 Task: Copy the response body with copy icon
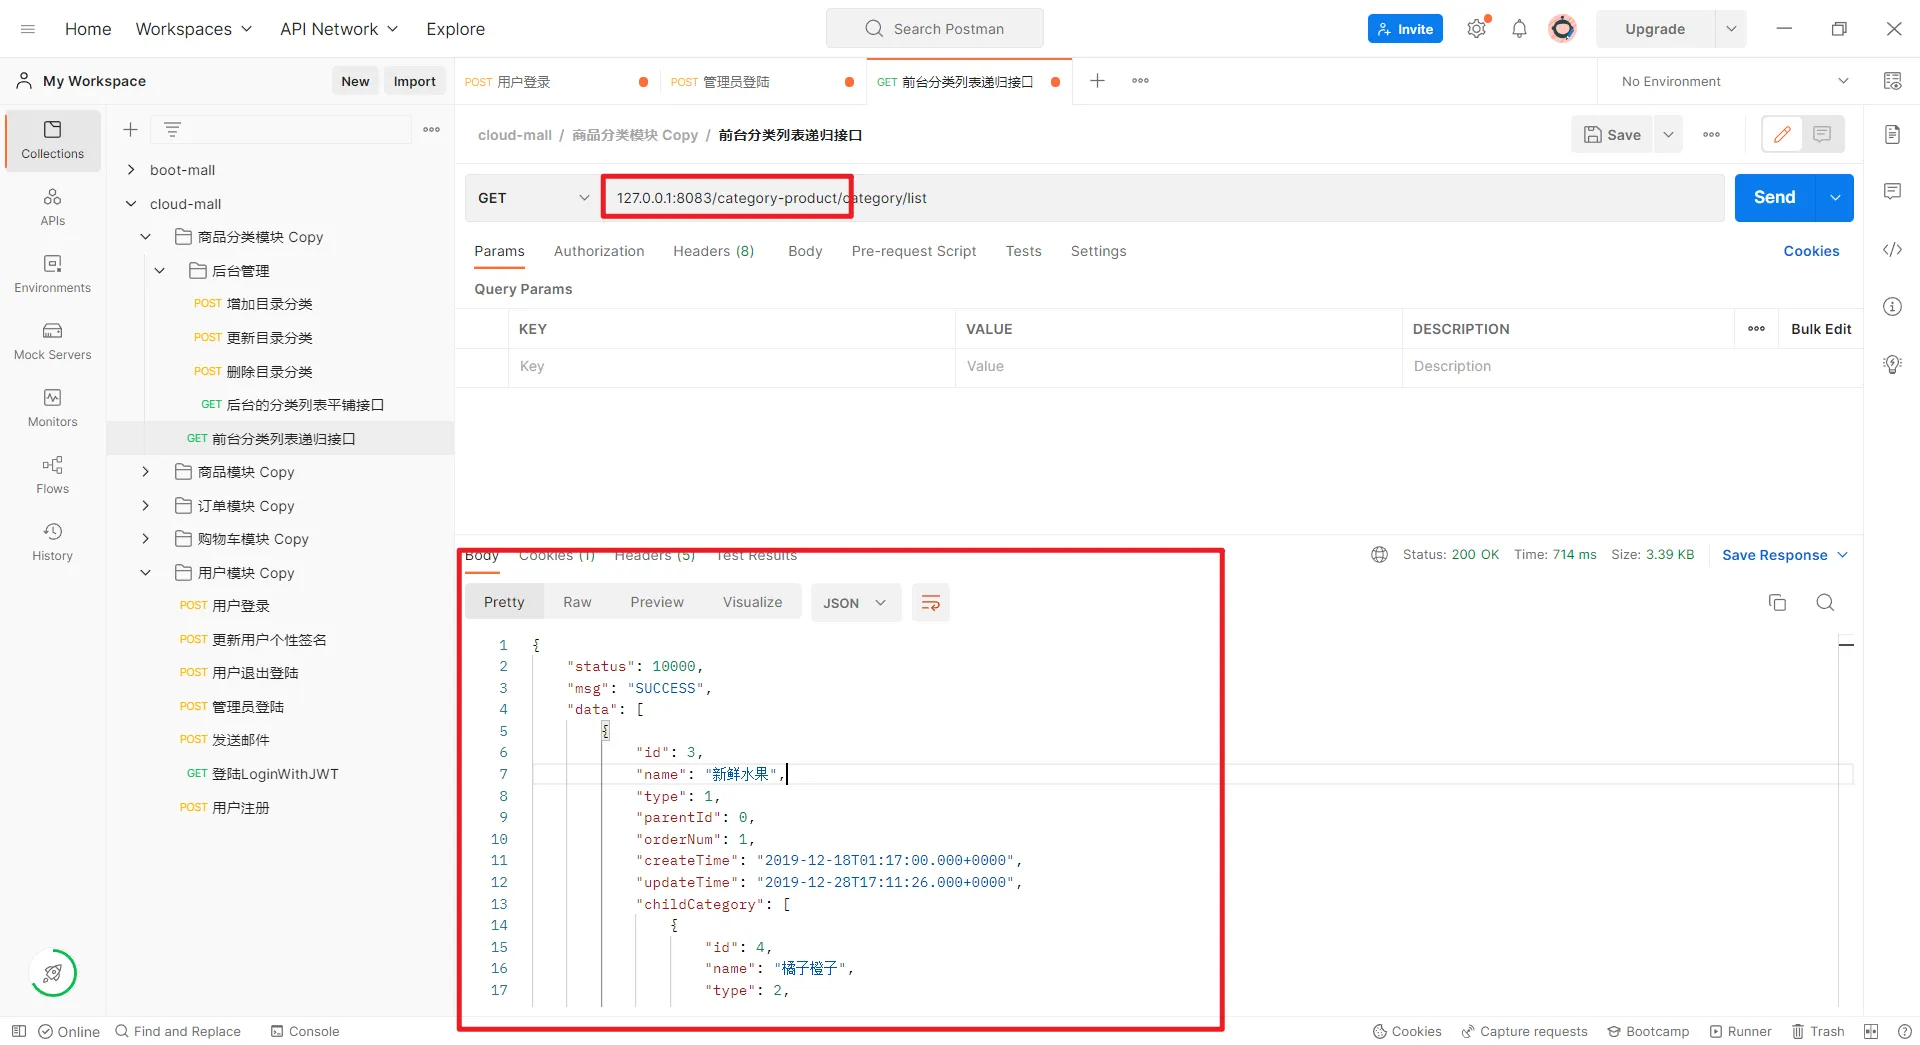(x=1777, y=602)
